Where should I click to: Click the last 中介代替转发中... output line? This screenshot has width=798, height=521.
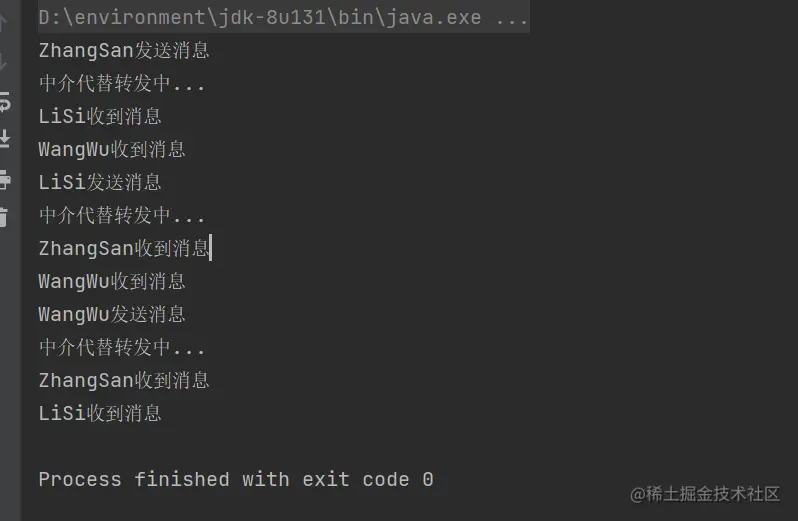(x=122, y=348)
